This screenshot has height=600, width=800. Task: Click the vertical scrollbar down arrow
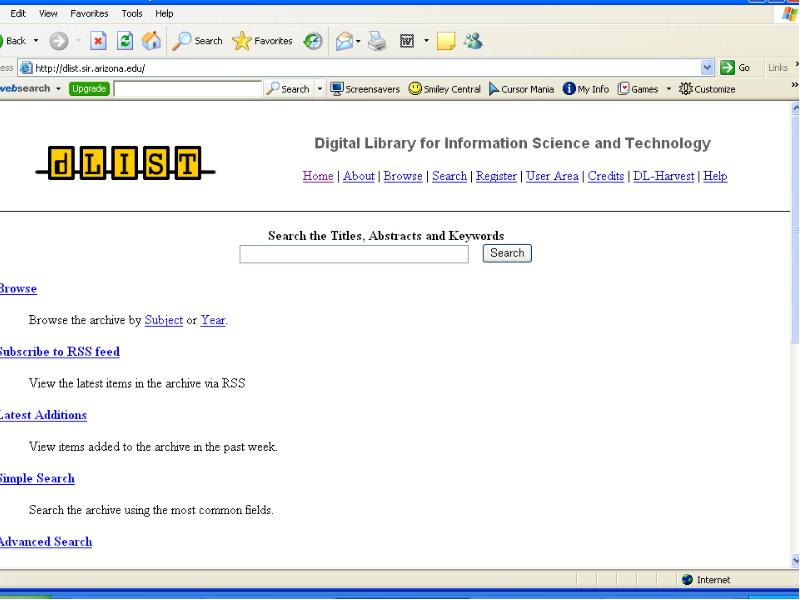[x=795, y=562]
